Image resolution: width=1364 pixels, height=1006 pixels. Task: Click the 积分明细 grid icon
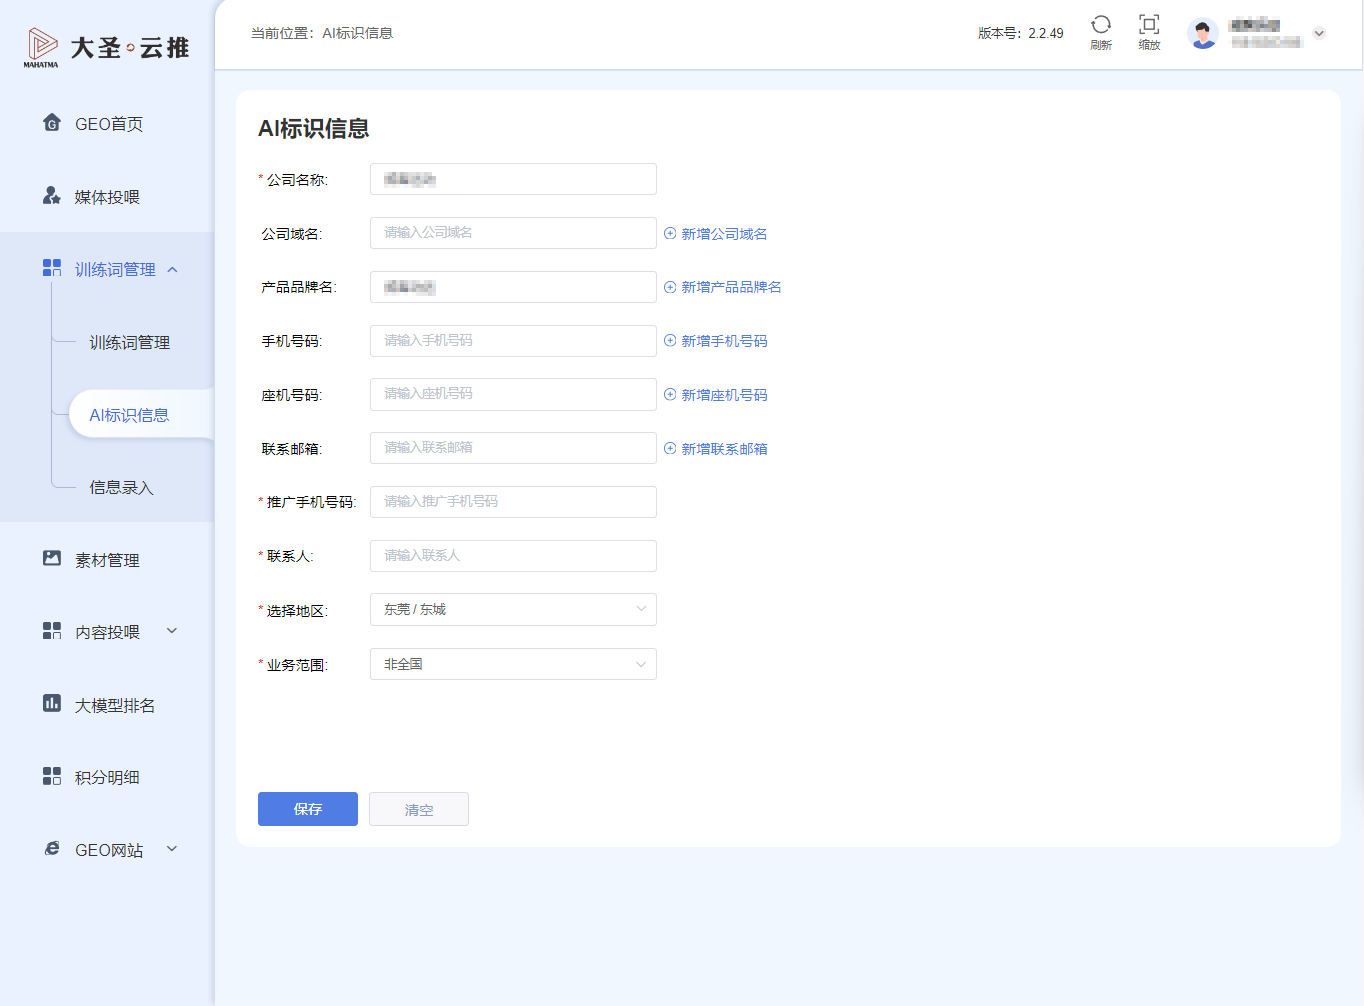52,776
